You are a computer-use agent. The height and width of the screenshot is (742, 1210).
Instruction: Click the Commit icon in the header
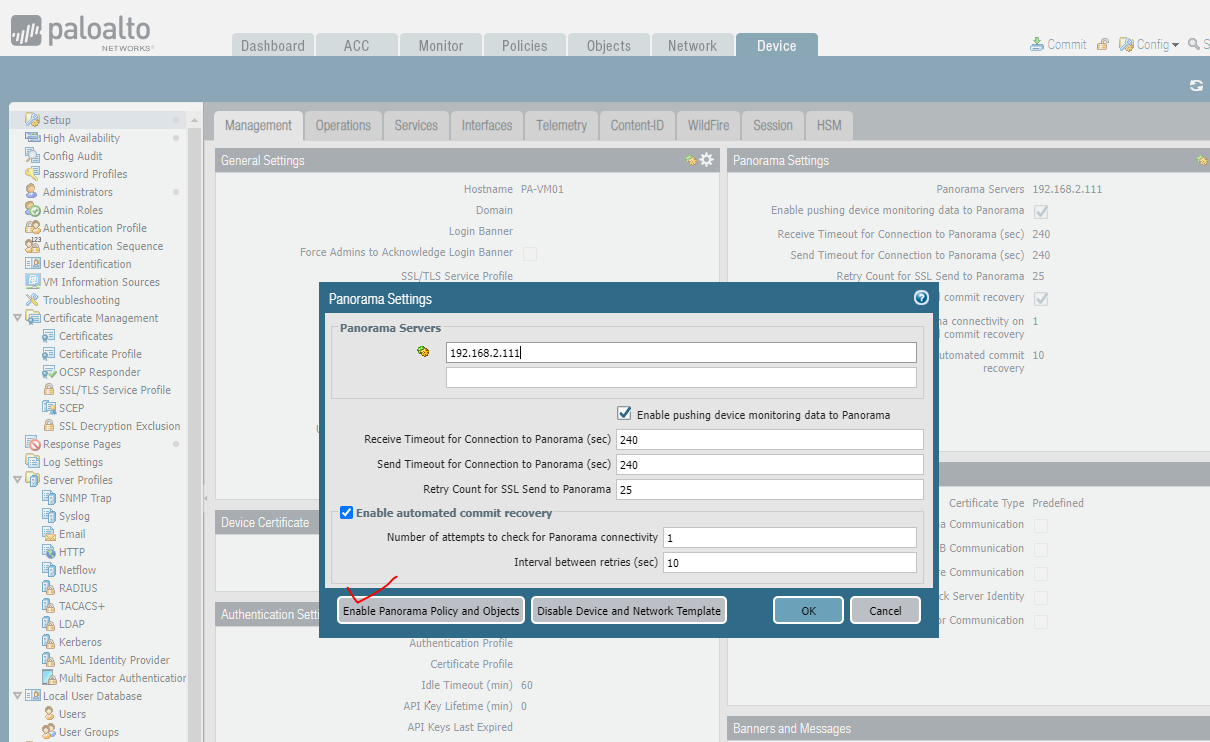click(1037, 45)
